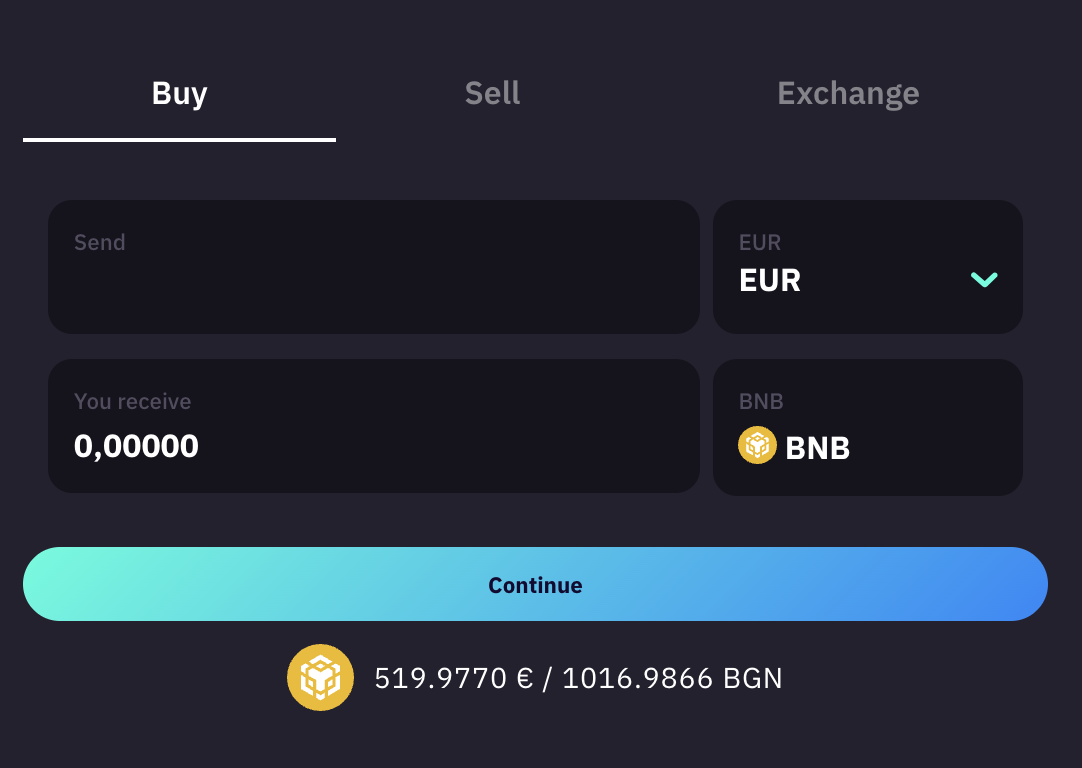Click the large BNB logo beside the price
Screen dimensions: 1082x768
(320, 678)
